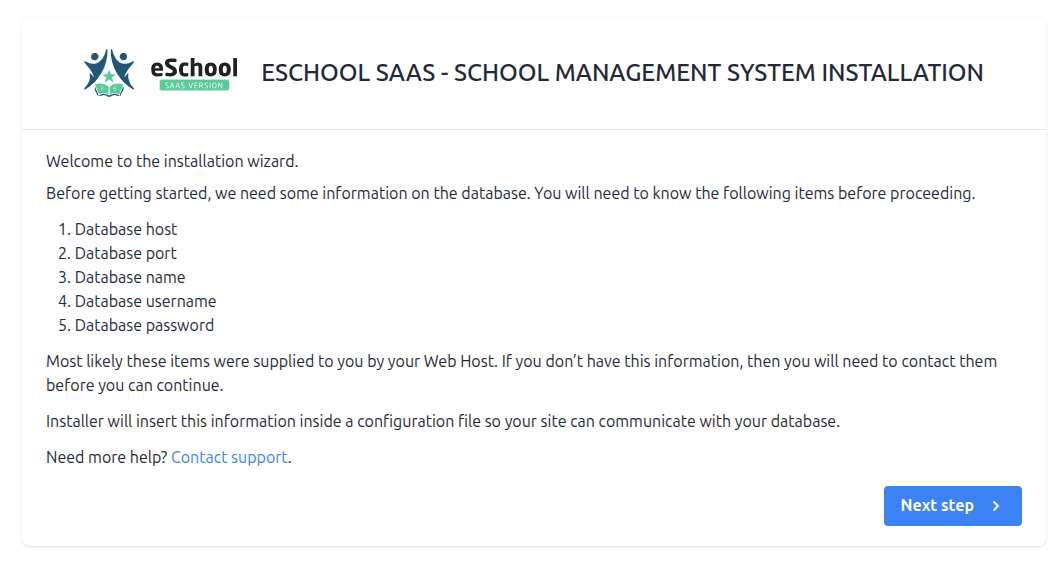This screenshot has height=563, width=1062.
Task: Click the Database username list item
Action: click(145, 301)
